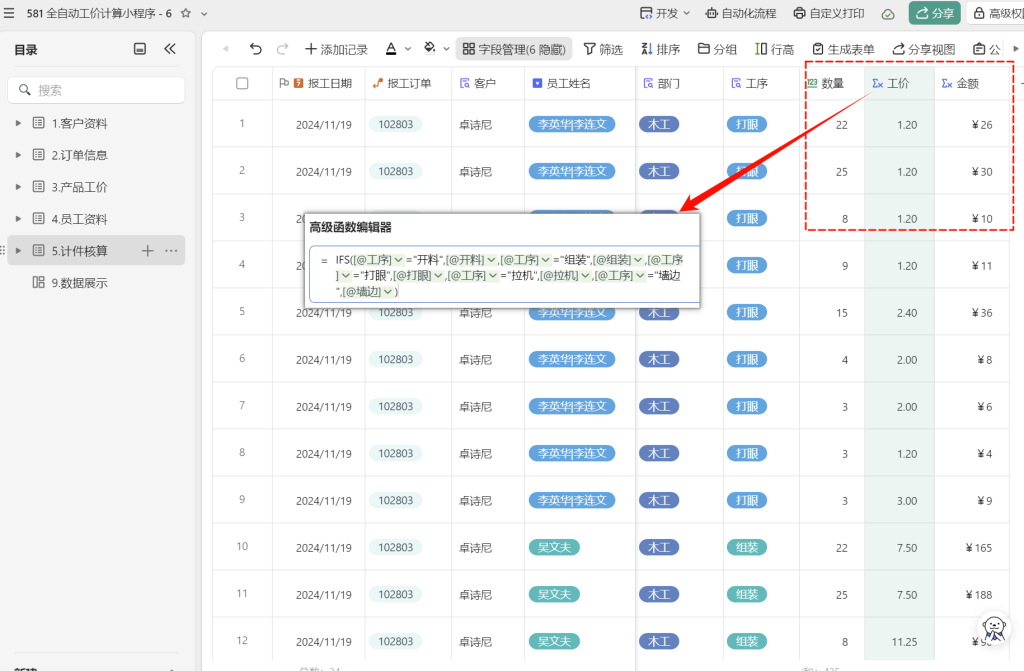Click the font color A icon
Image resolution: width=1024 pixels, height=671 pixels.
click(391, 48)
